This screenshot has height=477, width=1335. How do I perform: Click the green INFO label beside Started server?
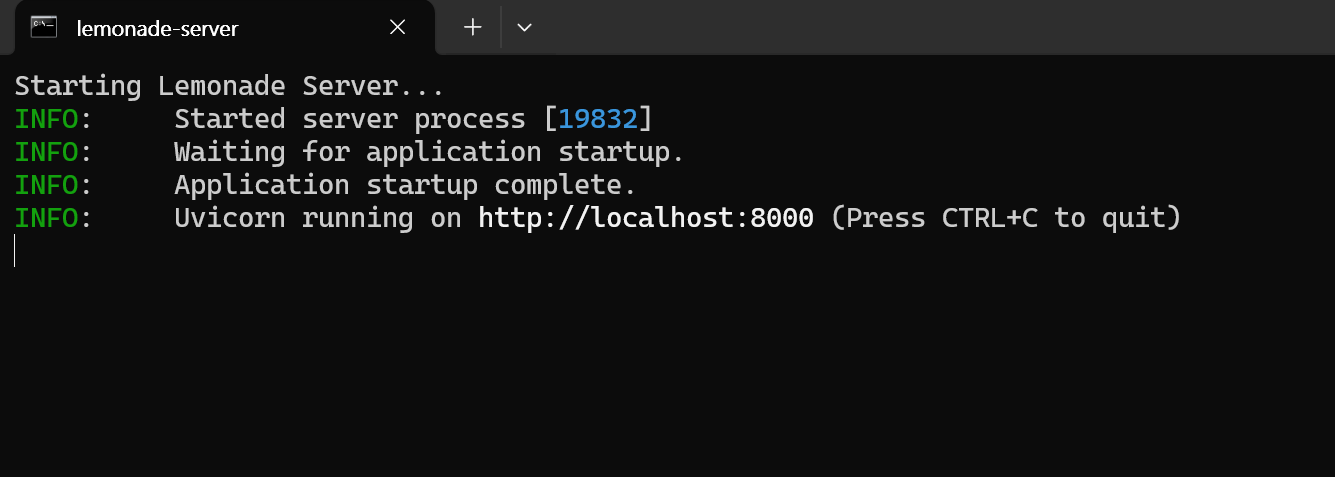click(47, 119)
